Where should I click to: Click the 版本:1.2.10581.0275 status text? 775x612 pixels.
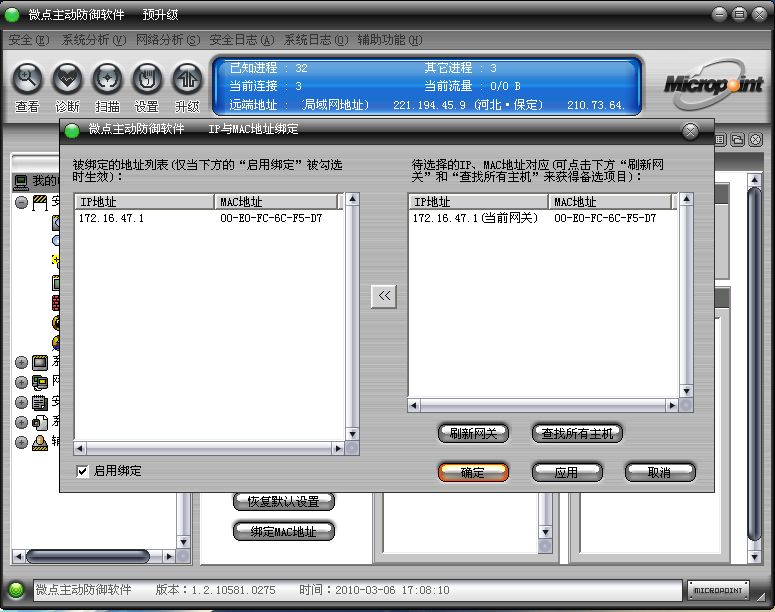pos(215,590)
